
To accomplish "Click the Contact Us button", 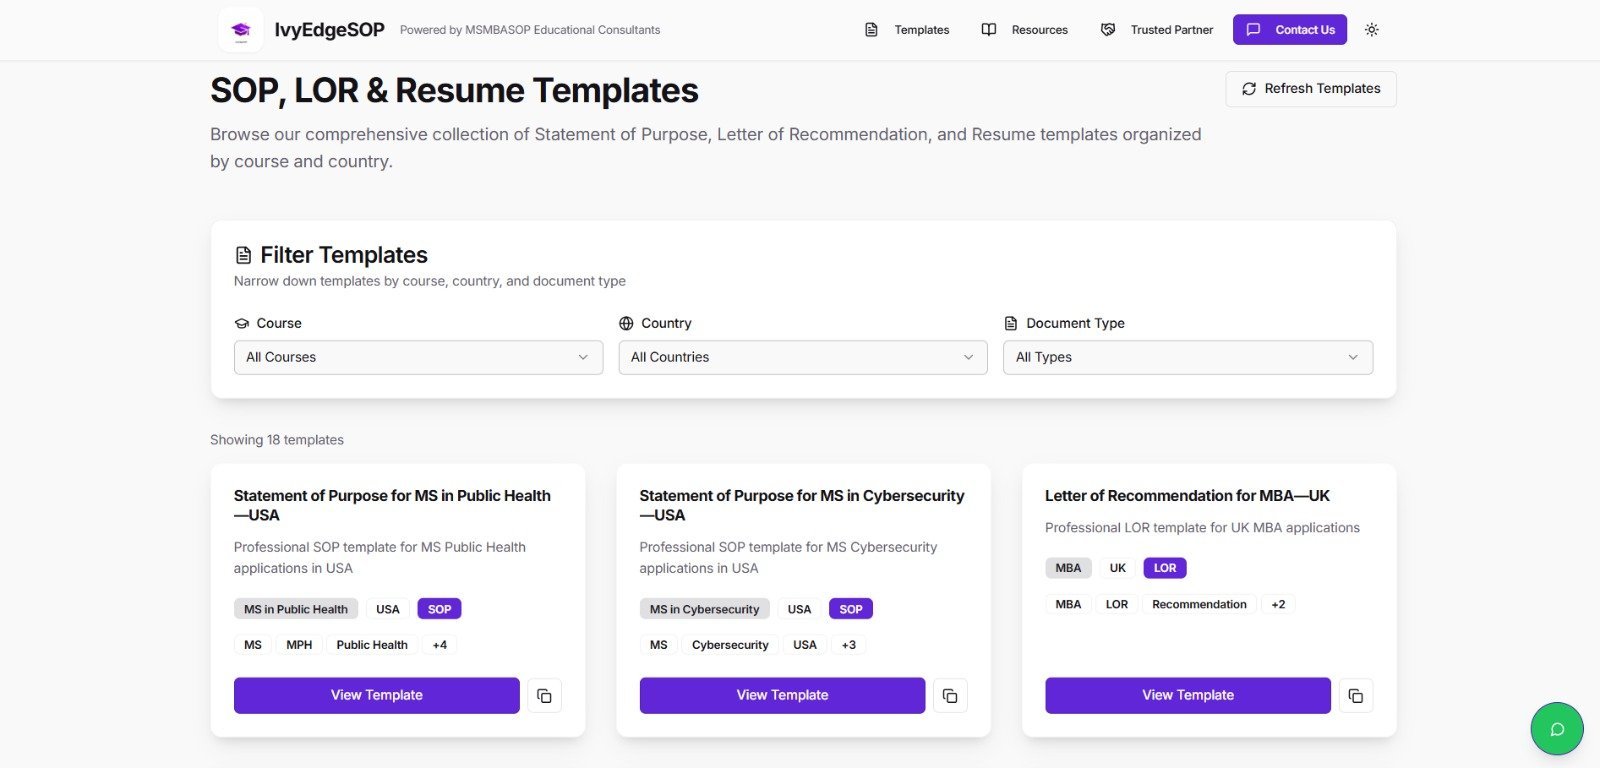I will 1290,30.
